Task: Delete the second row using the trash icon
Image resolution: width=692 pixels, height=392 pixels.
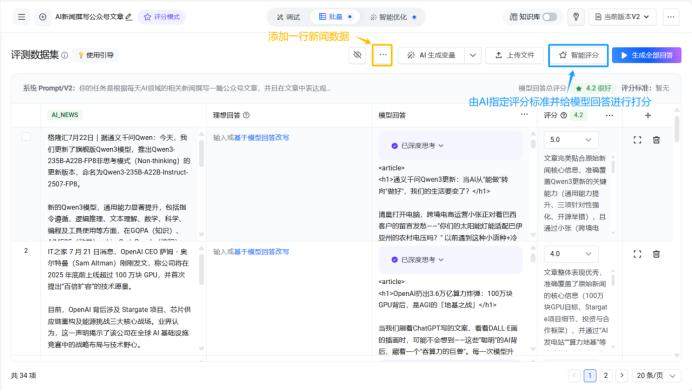Action: (x=656, y=254)
